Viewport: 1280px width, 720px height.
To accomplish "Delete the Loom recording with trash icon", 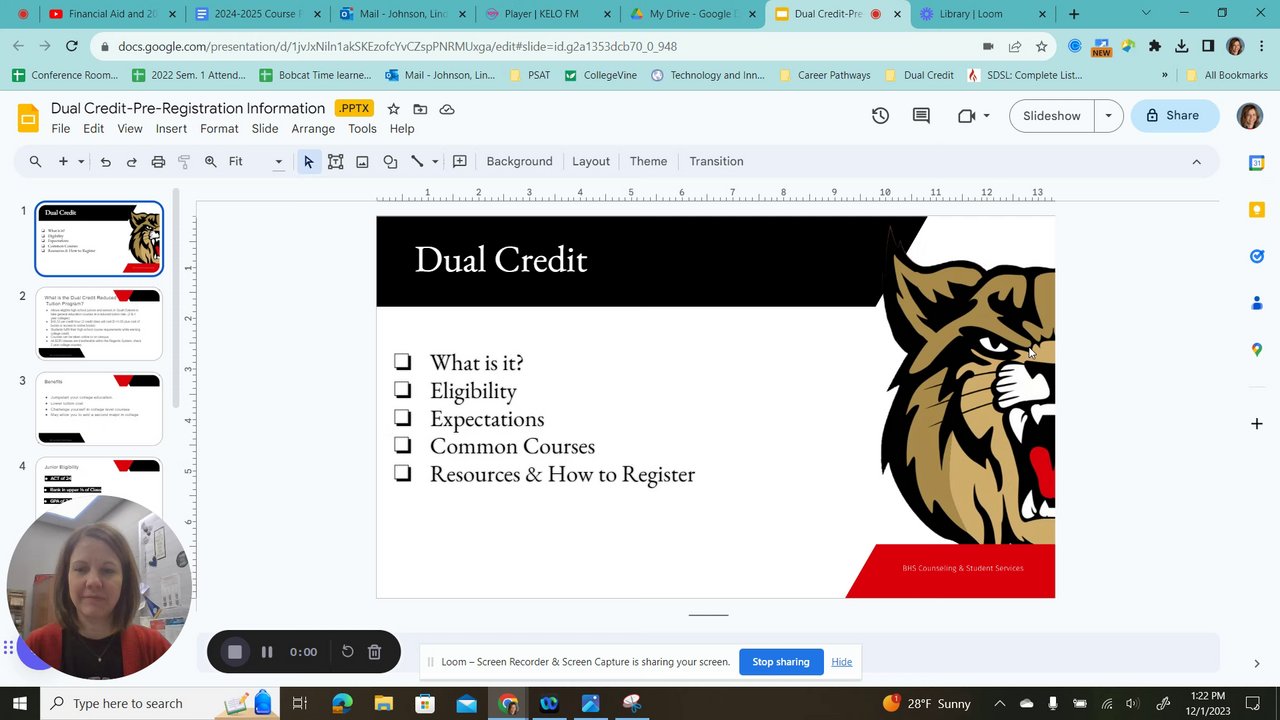I will (374, 652).
